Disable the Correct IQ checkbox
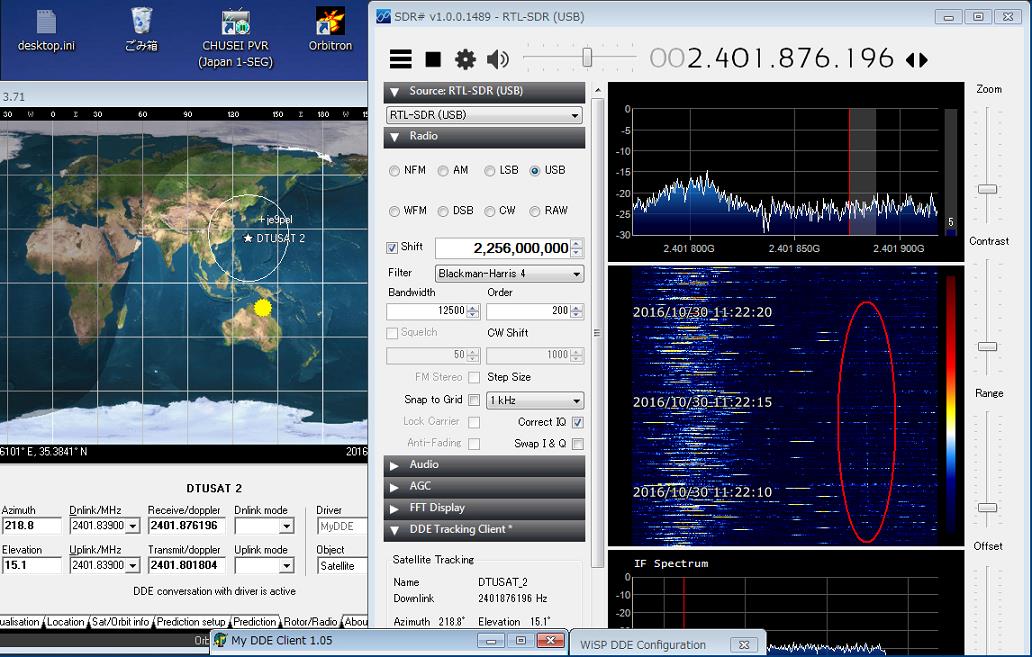This screenshot has height=657, width=1032. (578, 422)
